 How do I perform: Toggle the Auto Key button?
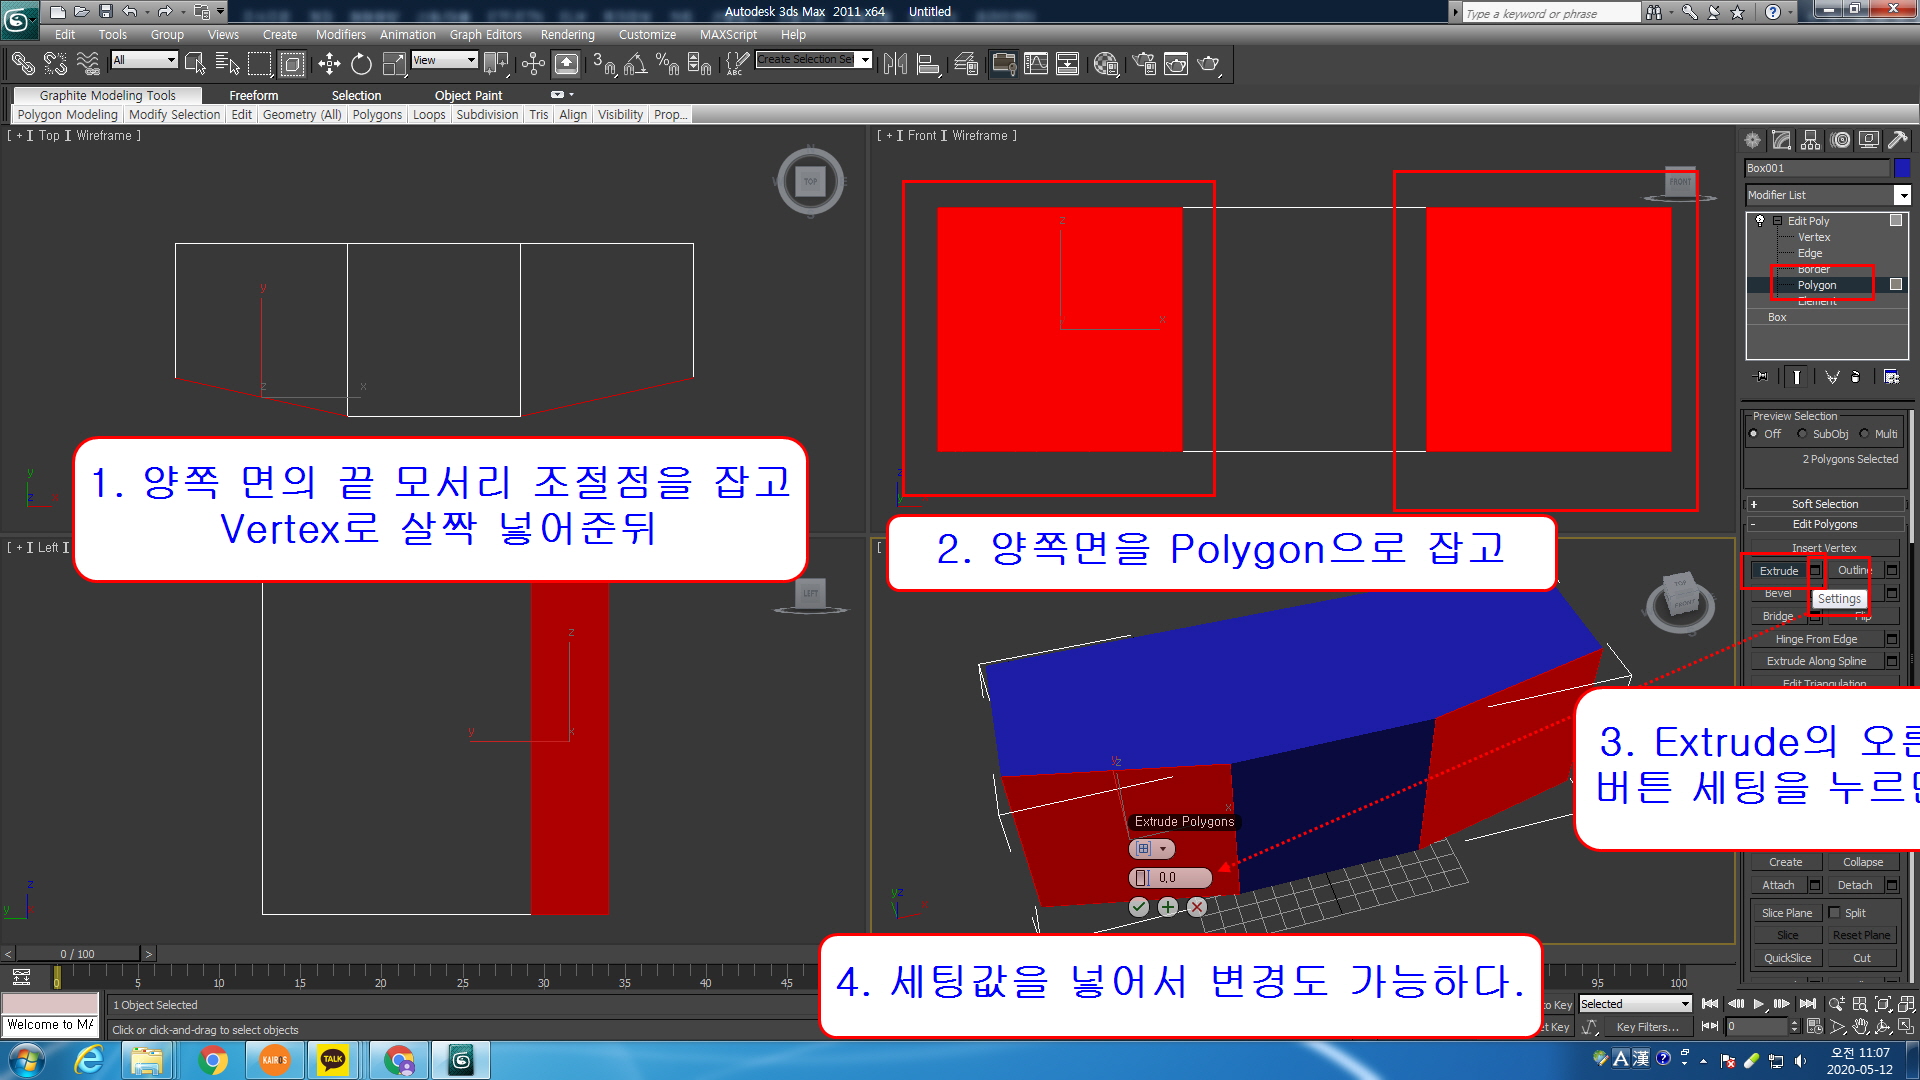pos(1556,1005)
